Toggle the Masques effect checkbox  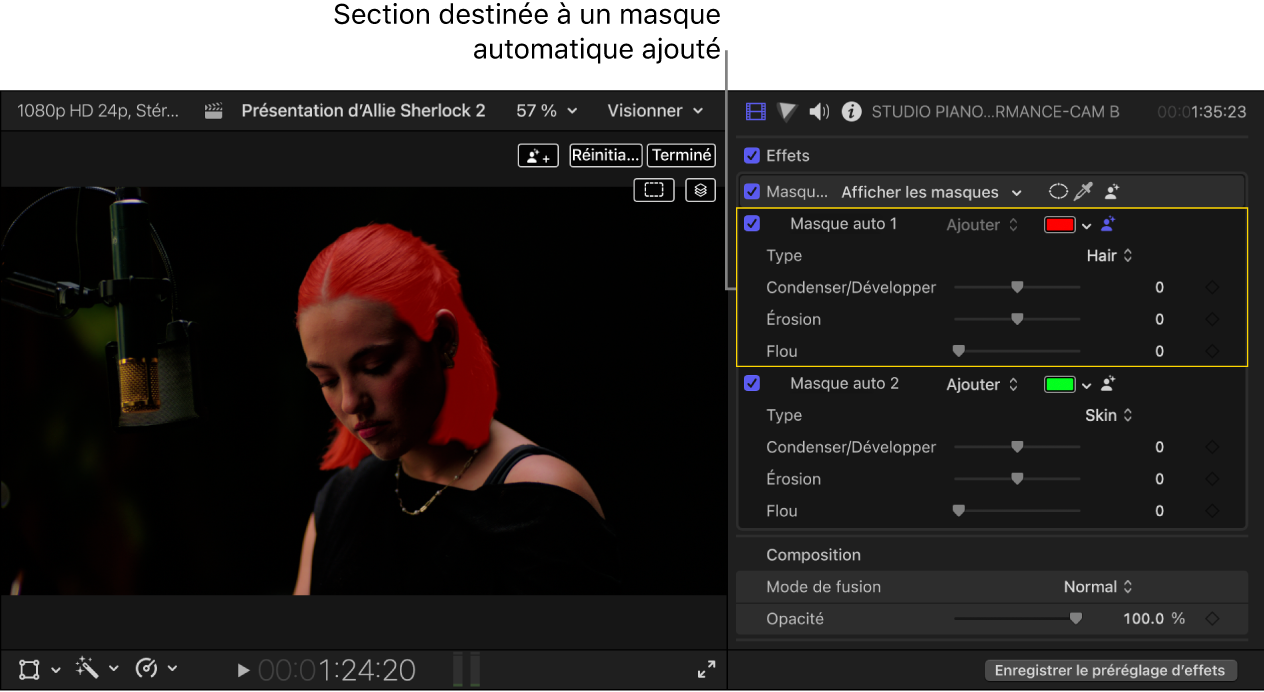point(752,191)
